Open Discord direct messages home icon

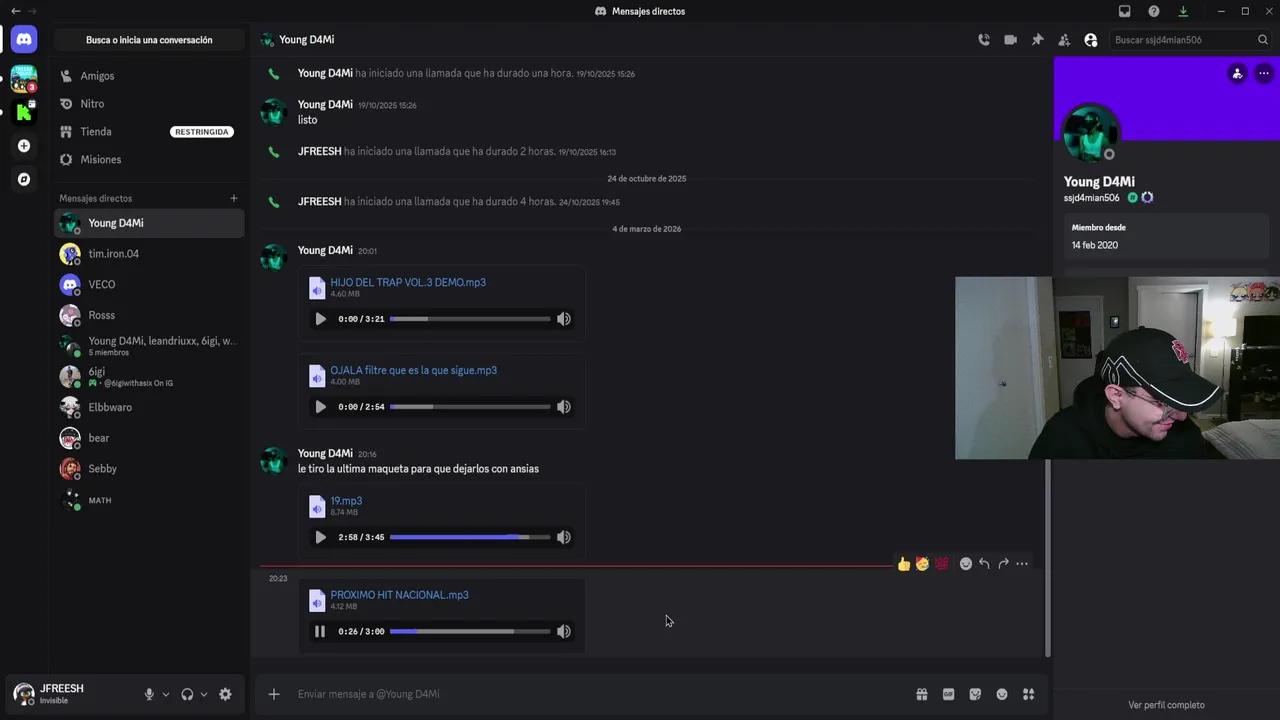[x=24, y=40]
